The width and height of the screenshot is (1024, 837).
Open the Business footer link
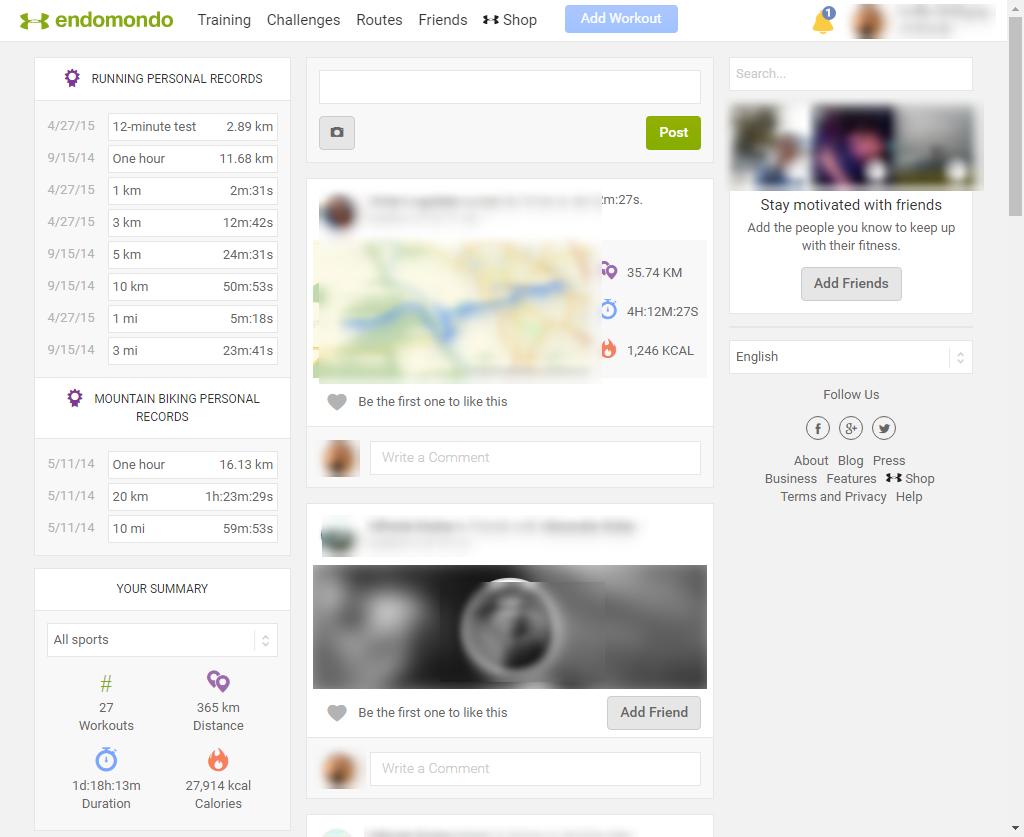tap(791, 479)
